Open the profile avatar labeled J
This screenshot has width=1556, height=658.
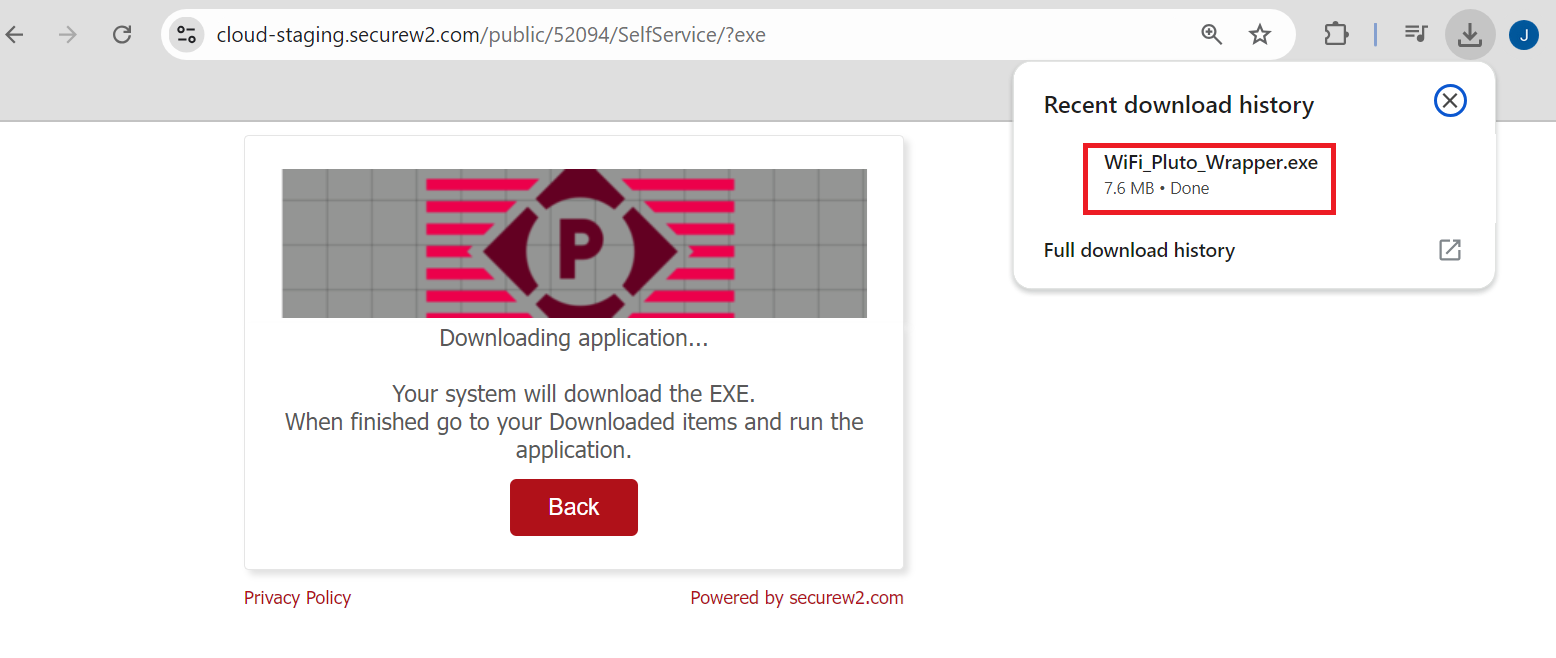[x=1523, y=35]
